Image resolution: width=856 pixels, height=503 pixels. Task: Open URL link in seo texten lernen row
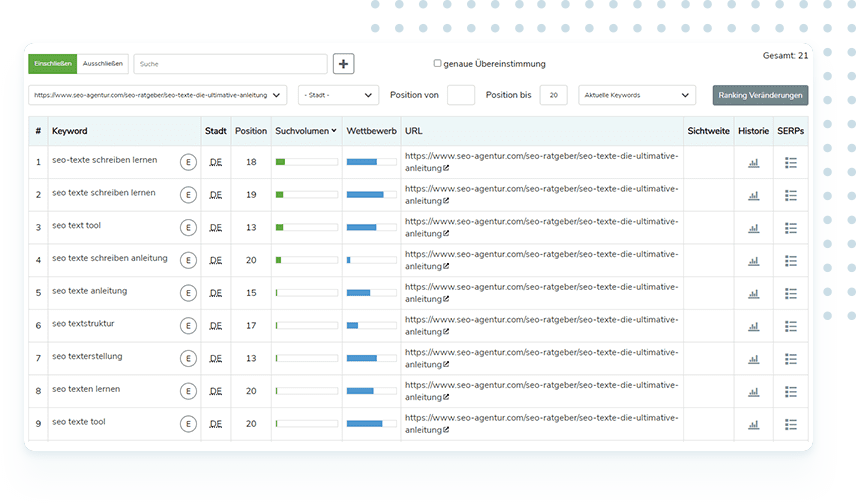[x=541, y=391]
